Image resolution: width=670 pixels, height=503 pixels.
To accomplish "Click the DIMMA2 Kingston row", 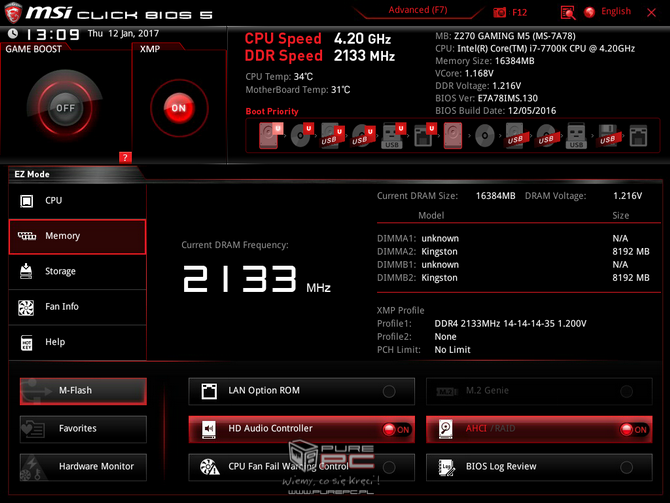I will coord(513,252).
